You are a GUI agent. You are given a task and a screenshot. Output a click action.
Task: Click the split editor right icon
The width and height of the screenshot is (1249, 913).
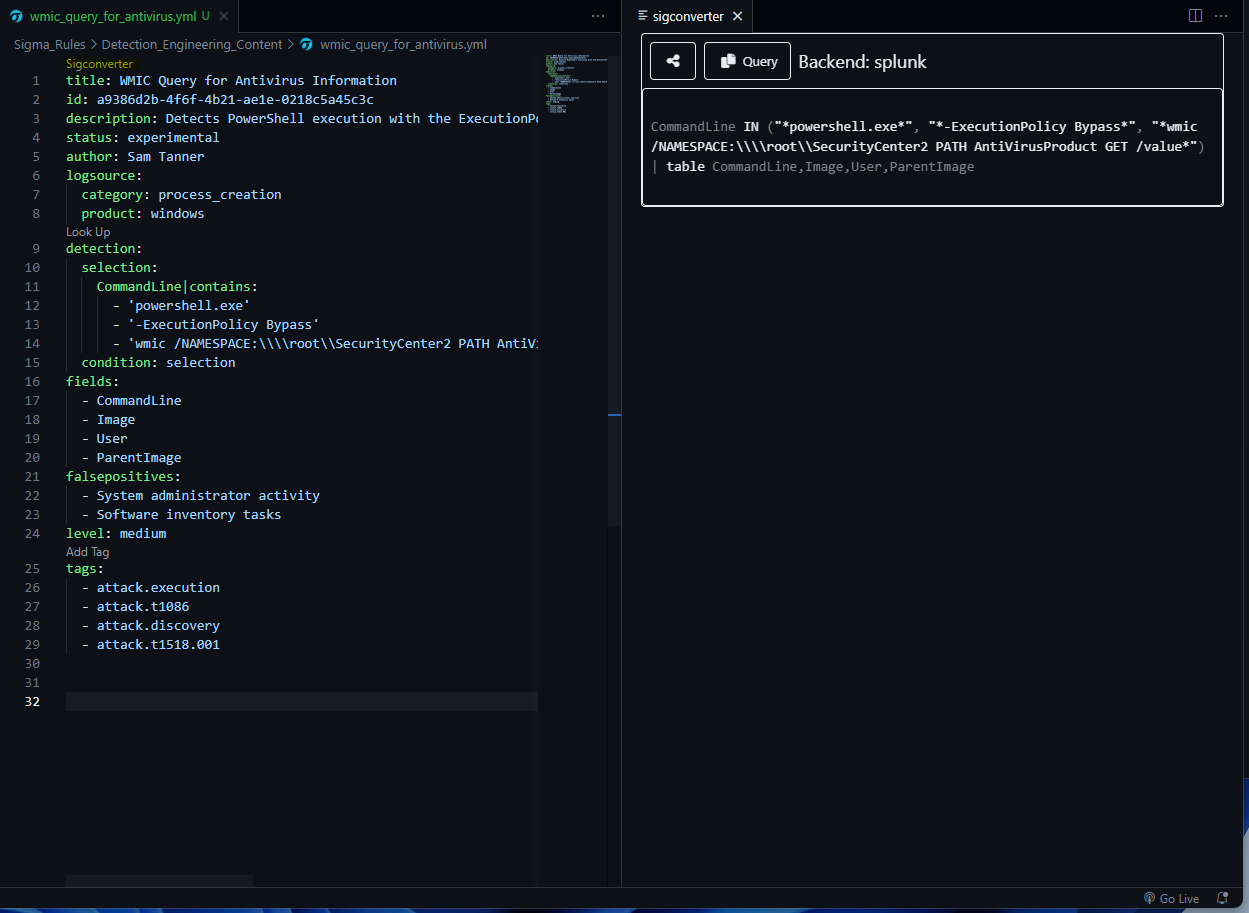(x=1195, y=16)
